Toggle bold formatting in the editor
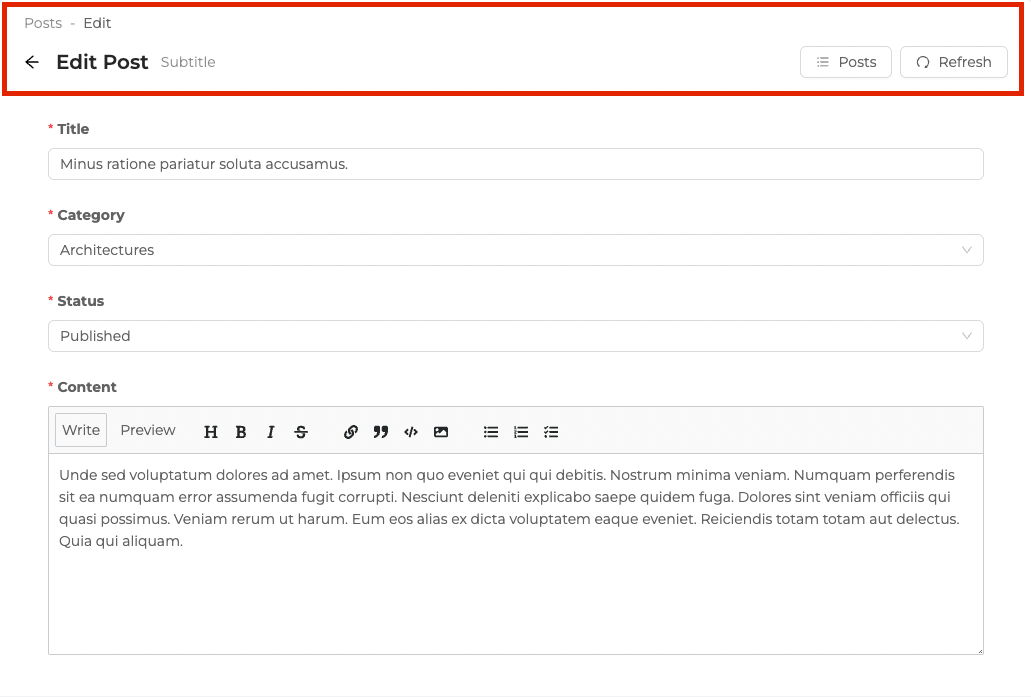The height and width of the screenshot is (697, 1031). [x=241, y=432]
